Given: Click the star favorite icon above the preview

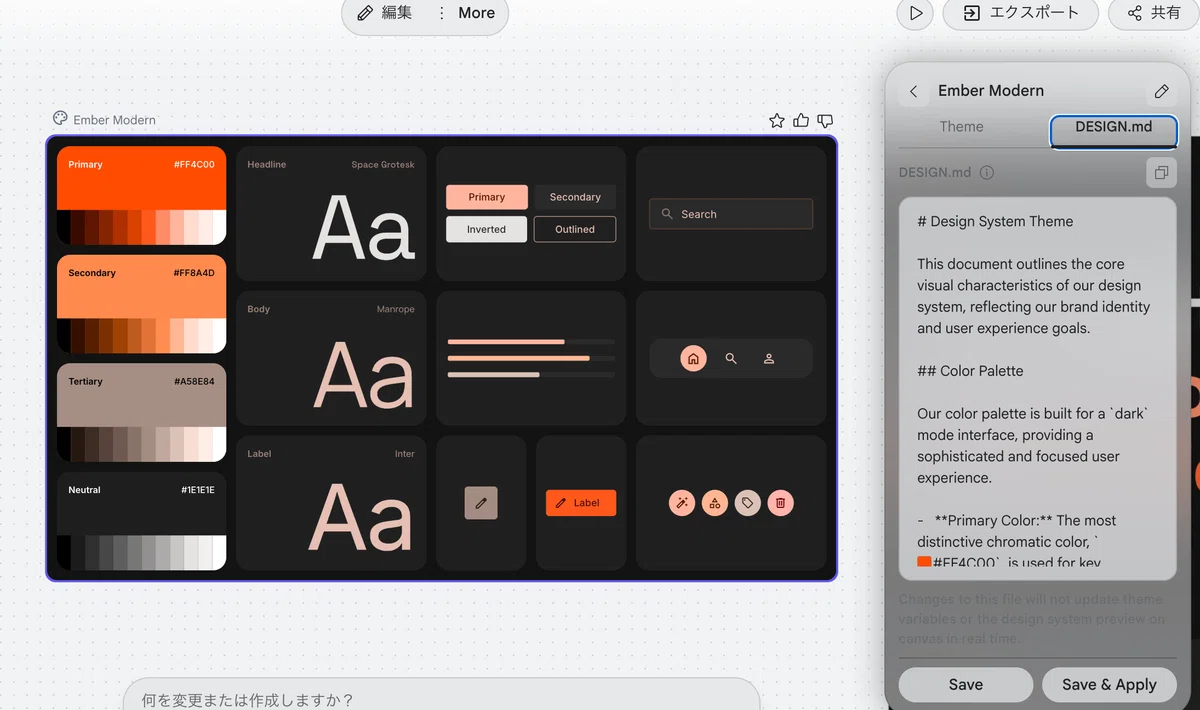Looking at the screenshot, I should point(777,120).
